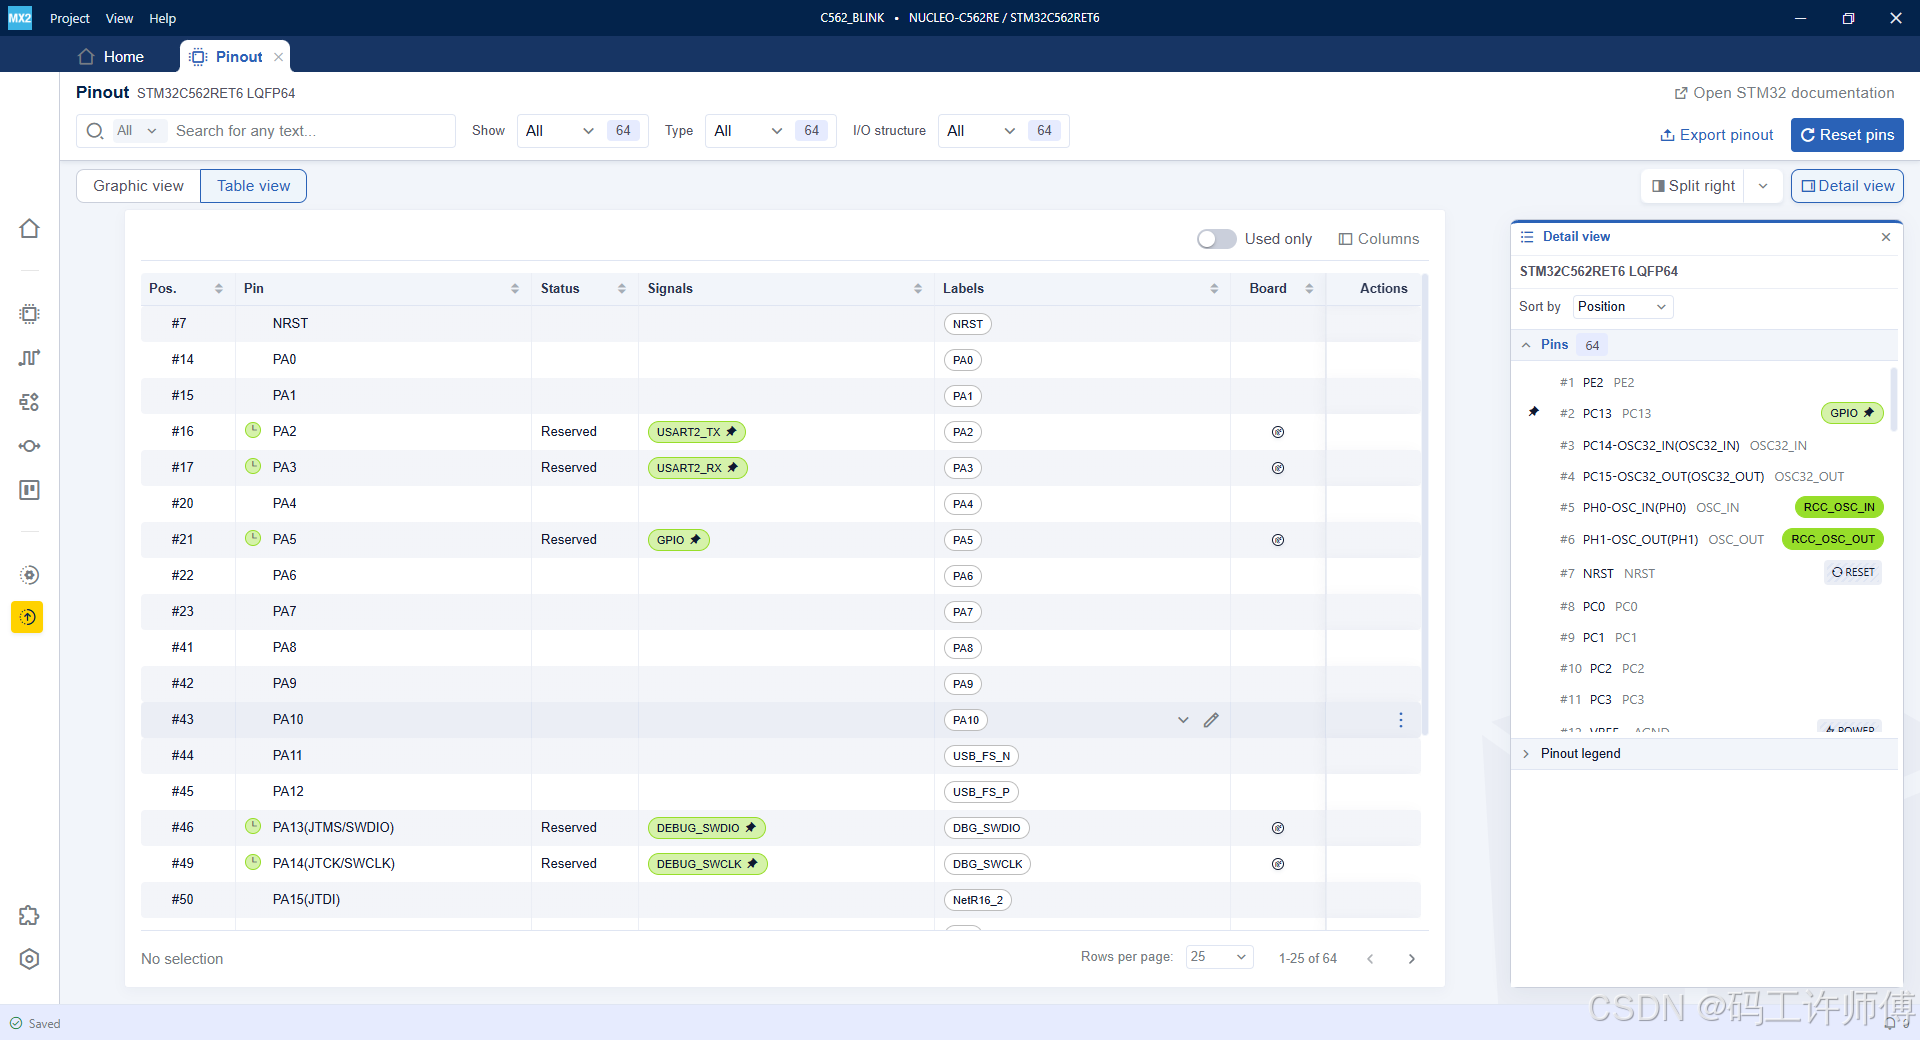Viewport: 1920px width, 1040px height.
Task: Collapse the Pins section
Action: (x=1526, y=345)
